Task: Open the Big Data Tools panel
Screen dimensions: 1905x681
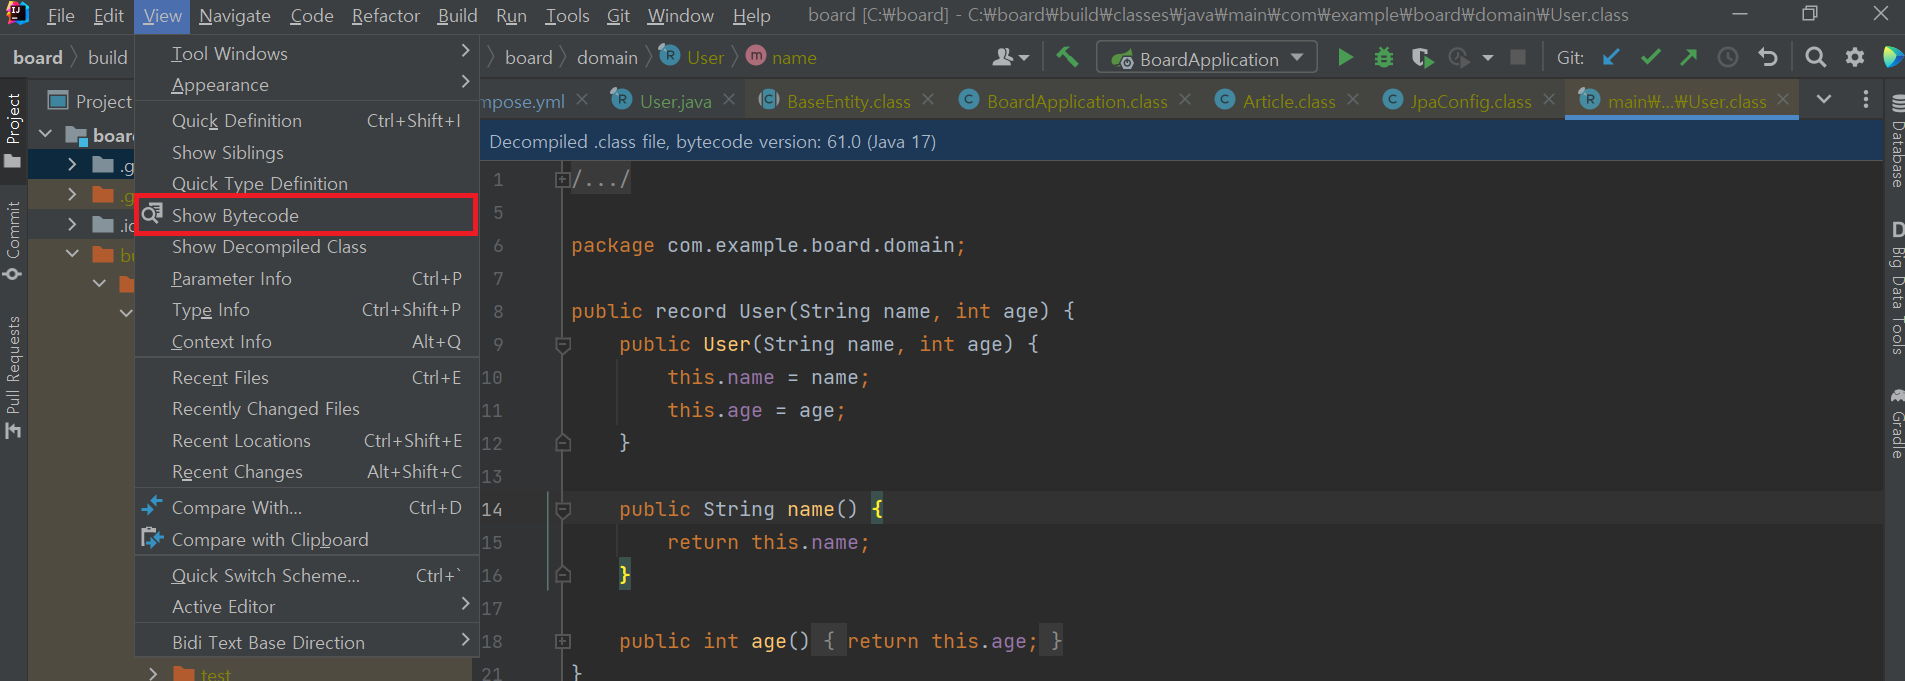Action: [1896, 288]
